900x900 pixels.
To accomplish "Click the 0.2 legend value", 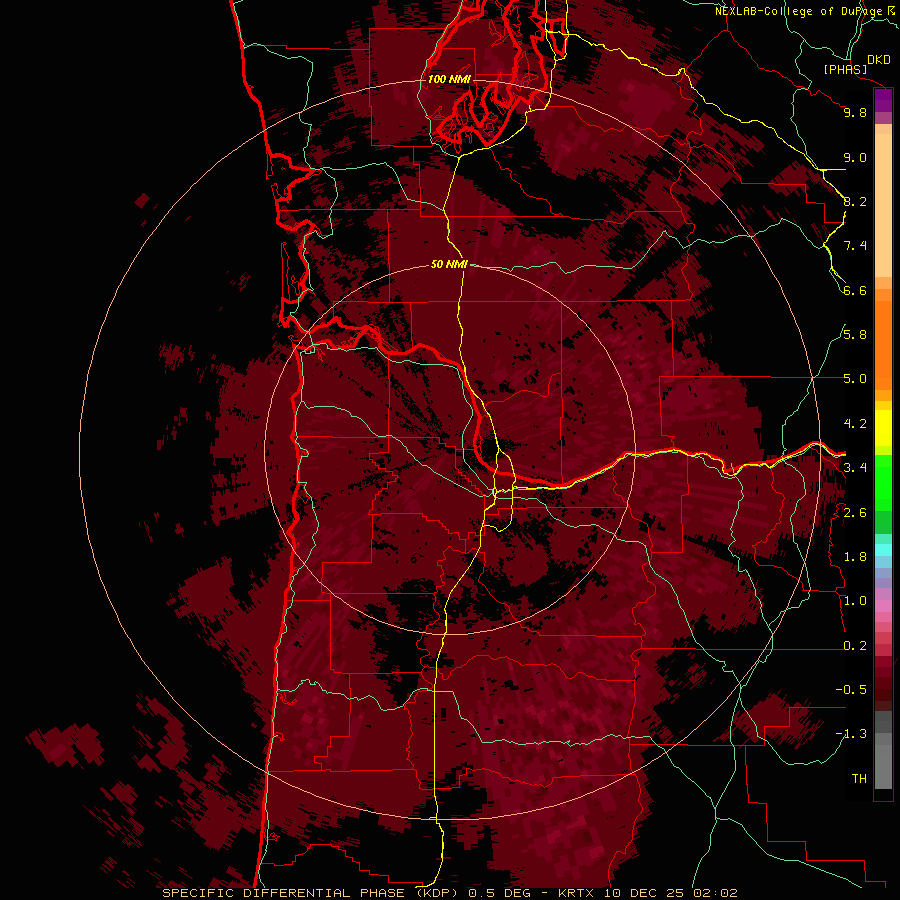I will click(x=855, y=646).
